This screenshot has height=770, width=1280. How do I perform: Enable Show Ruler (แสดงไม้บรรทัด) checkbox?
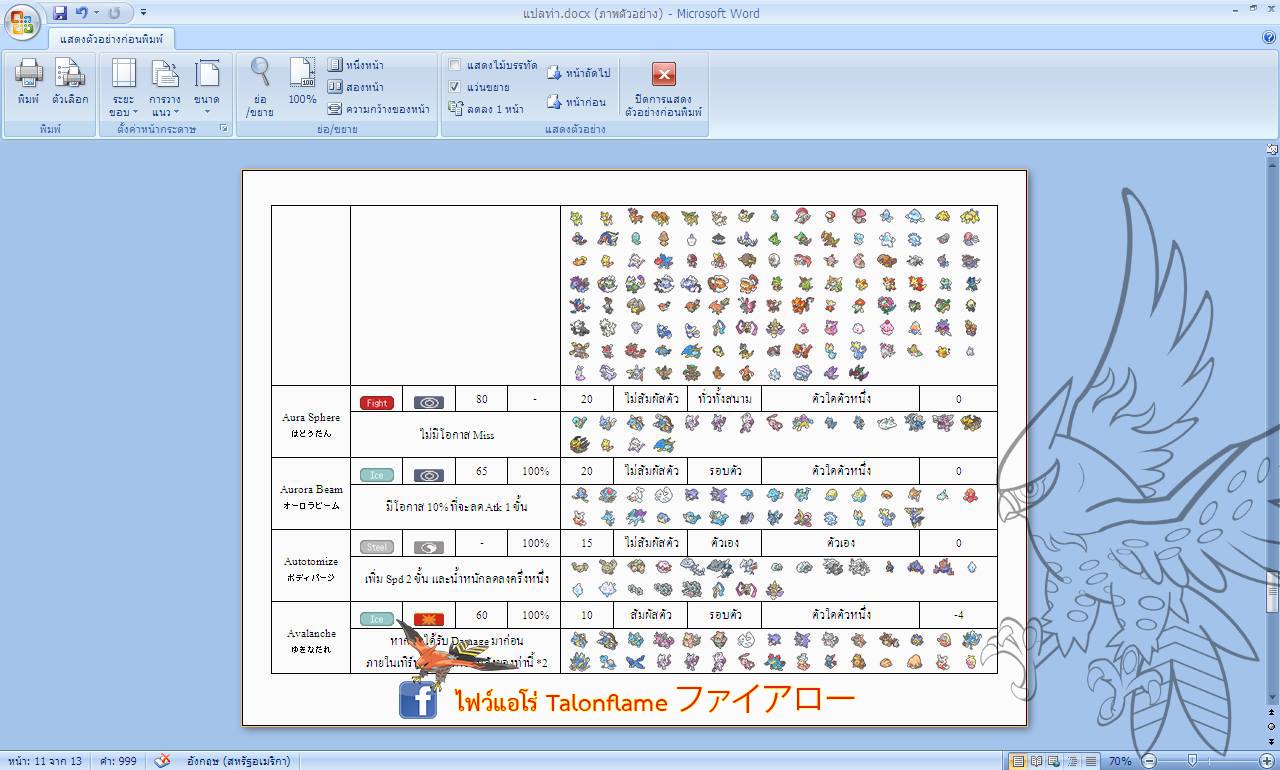click(455, 65)
